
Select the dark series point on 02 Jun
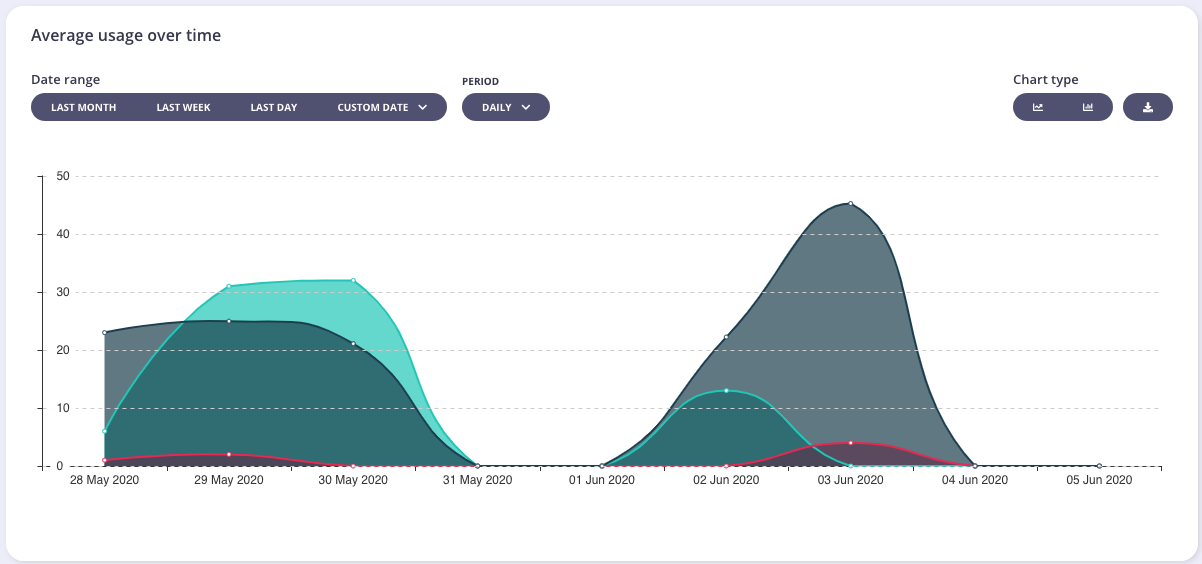[x=726, y=337]
